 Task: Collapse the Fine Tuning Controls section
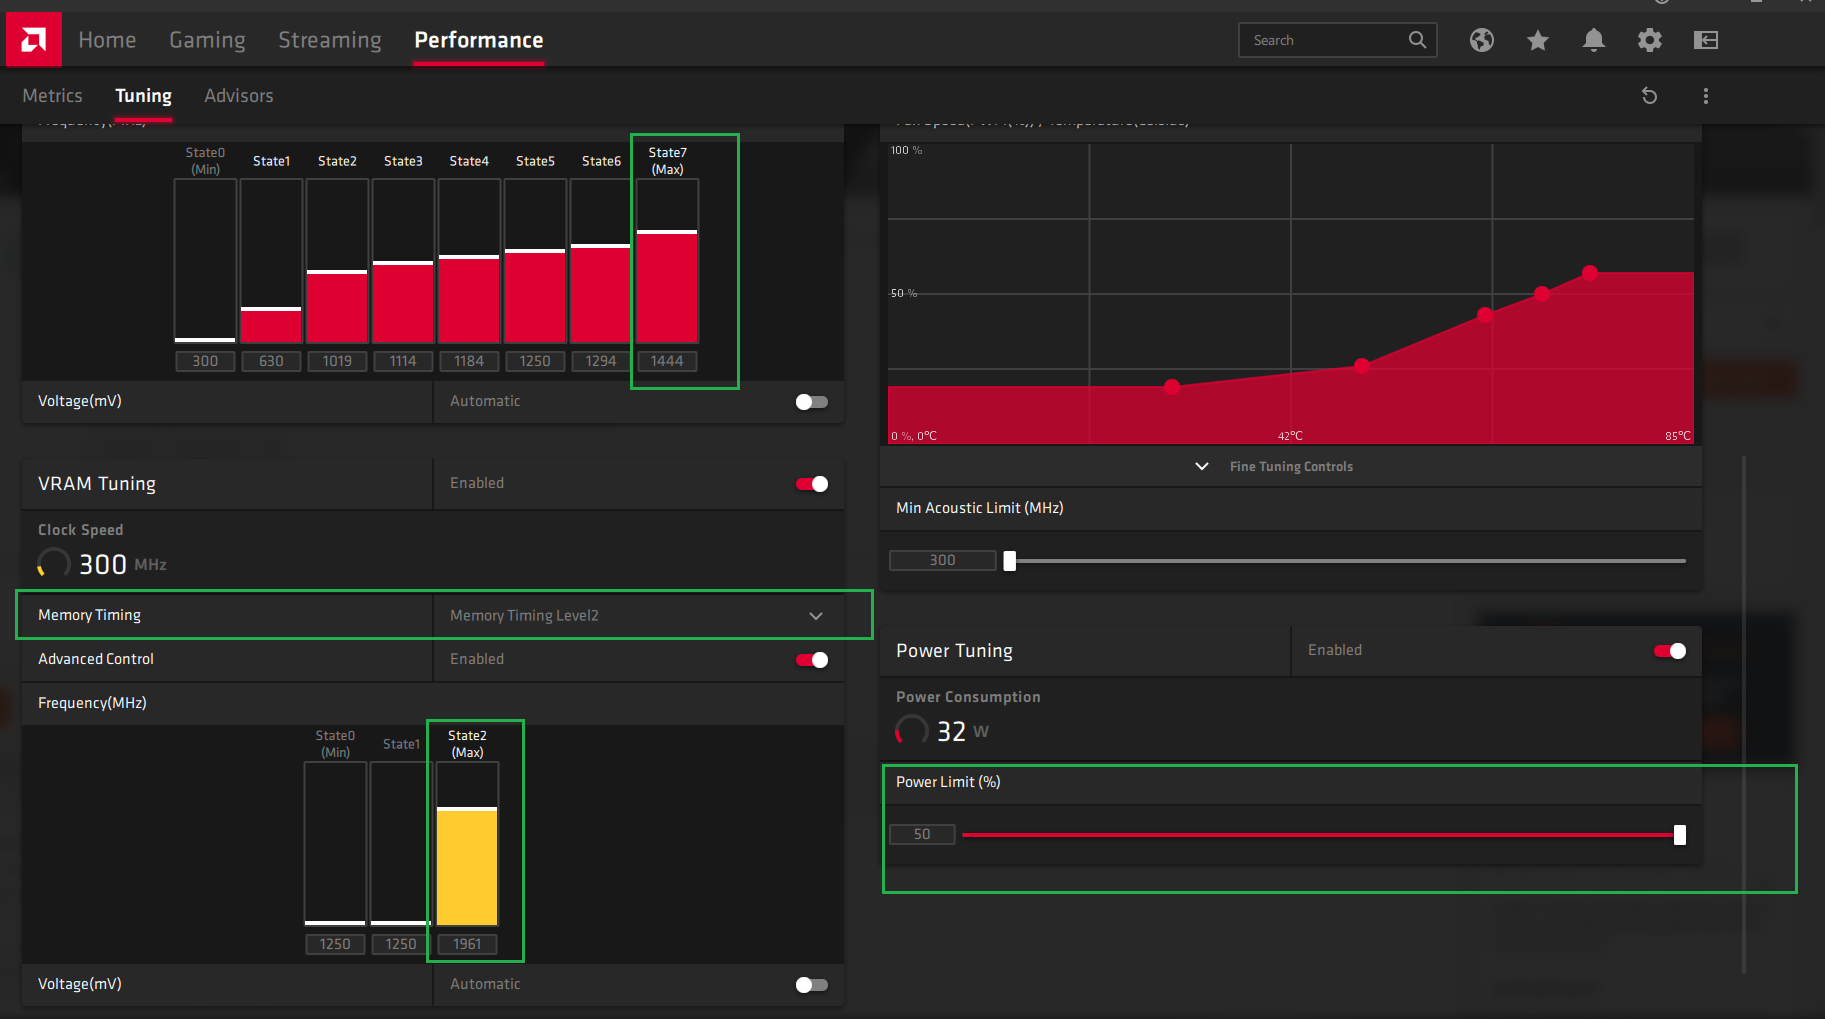[1202, 466]
